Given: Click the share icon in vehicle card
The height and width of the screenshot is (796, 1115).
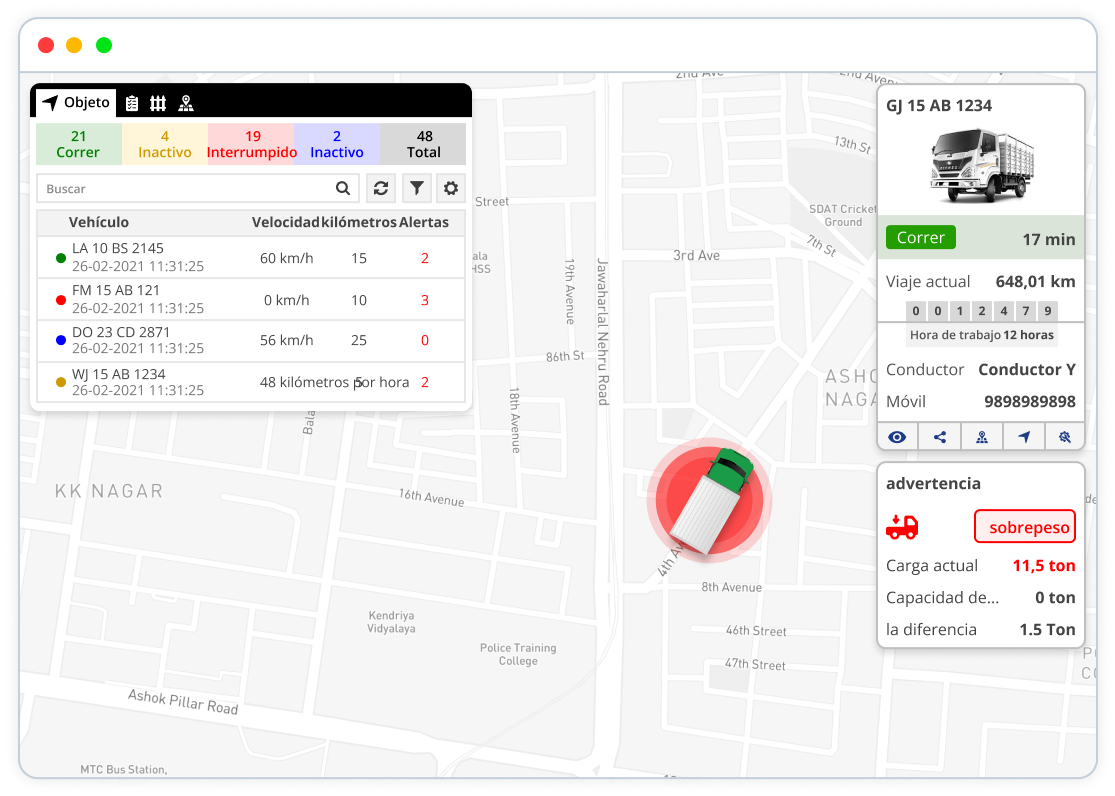Looking at the screenshot, I should [x=940, y=437].
